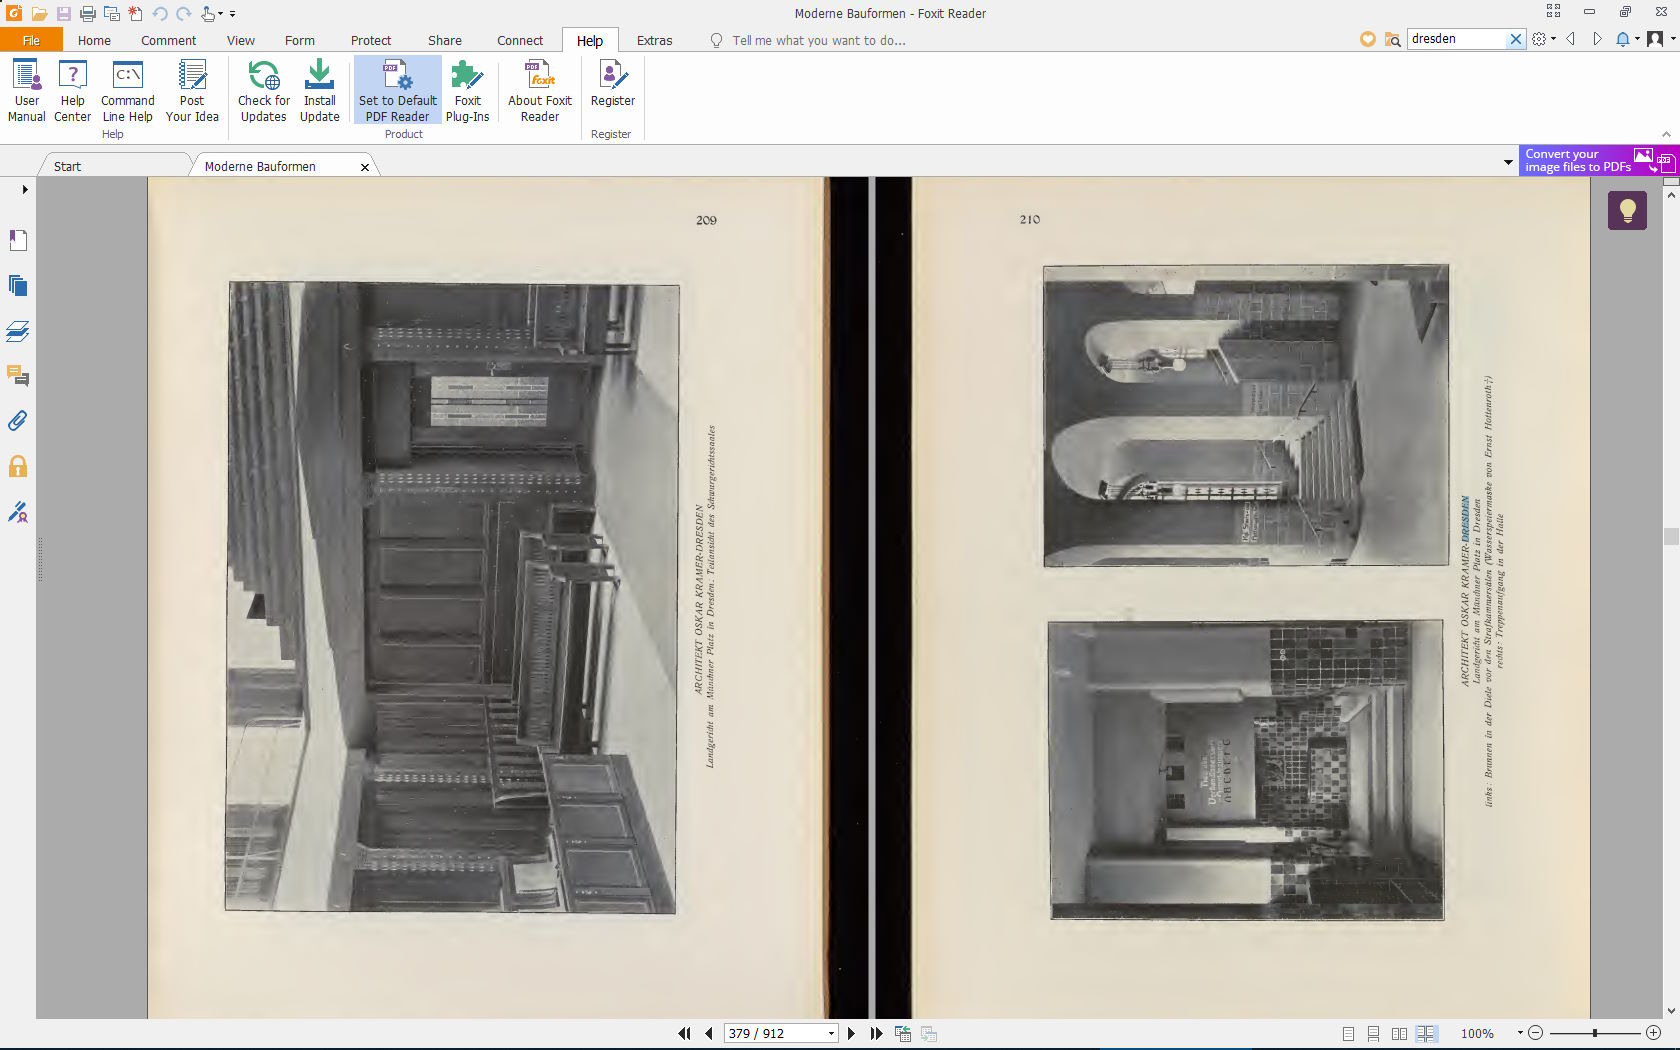Open the Protect ribbon tab
Viewport: 1680px width, 1050px height.
coord(371,40)
